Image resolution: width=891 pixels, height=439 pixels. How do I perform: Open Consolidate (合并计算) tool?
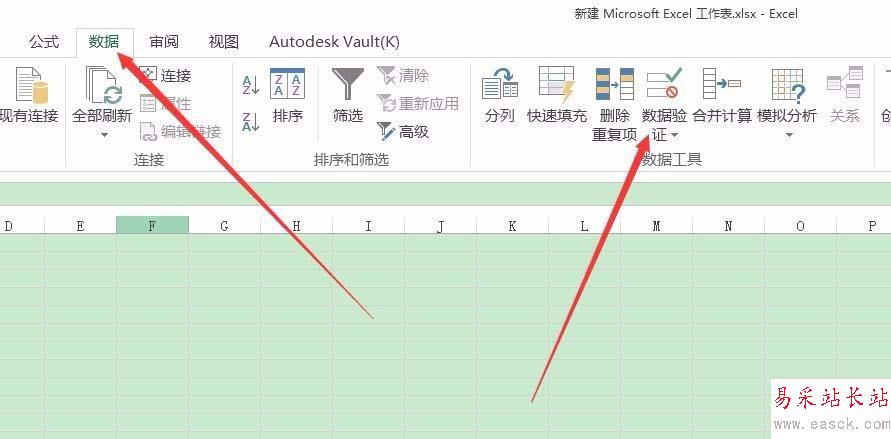721,96
